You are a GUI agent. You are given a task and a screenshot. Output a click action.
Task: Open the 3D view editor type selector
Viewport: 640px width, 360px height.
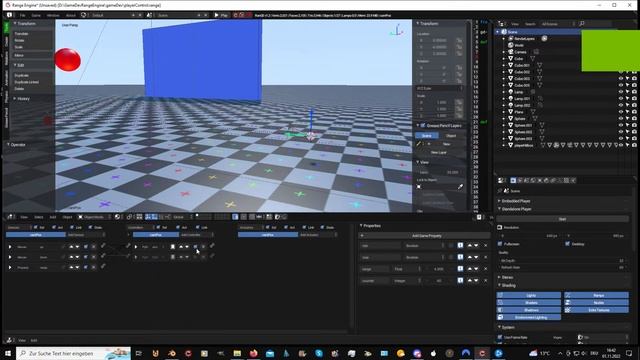pyautogui.click(x=10, y=217)
